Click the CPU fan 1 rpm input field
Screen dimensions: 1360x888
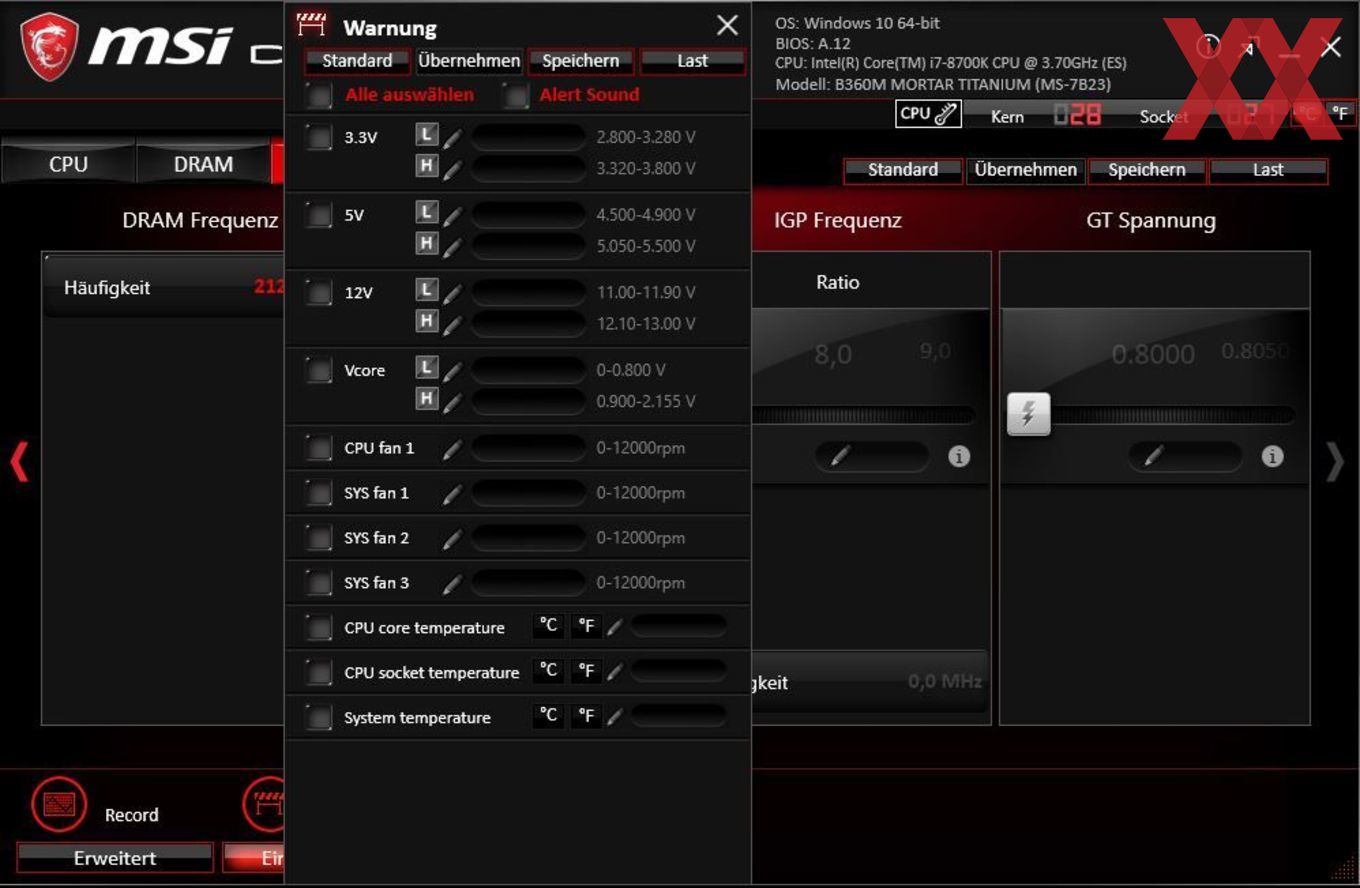click(529, 448)
